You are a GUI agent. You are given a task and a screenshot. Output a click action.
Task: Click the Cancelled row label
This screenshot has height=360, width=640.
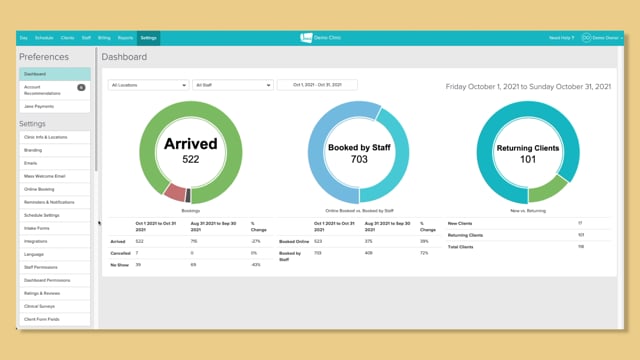120,253
